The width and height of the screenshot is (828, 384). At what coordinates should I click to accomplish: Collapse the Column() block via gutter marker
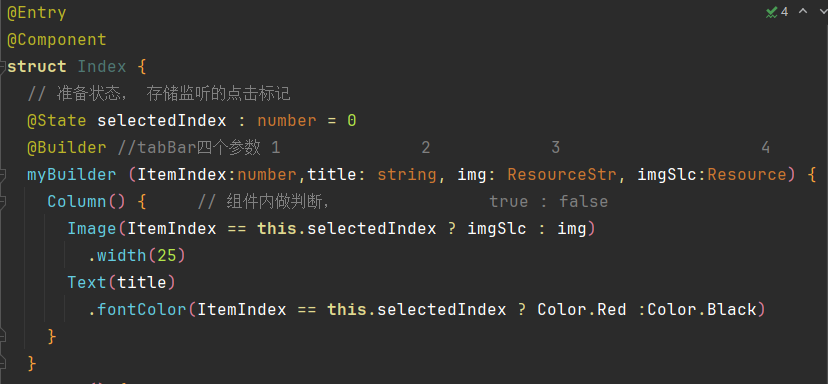click(3, 201)
